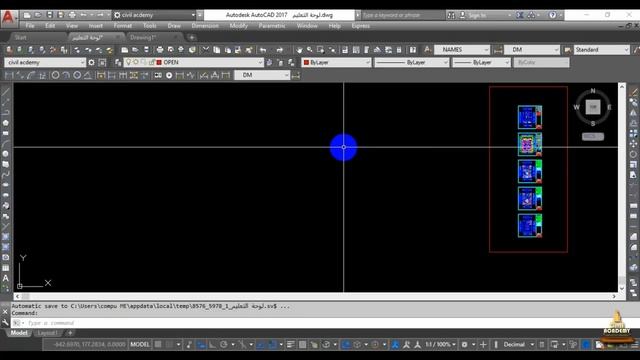Toggle Polar tracking in status bar
Image resolution: width=640 pixels, height=360 pixels.
pyautogui.click(x=223, y=344)
